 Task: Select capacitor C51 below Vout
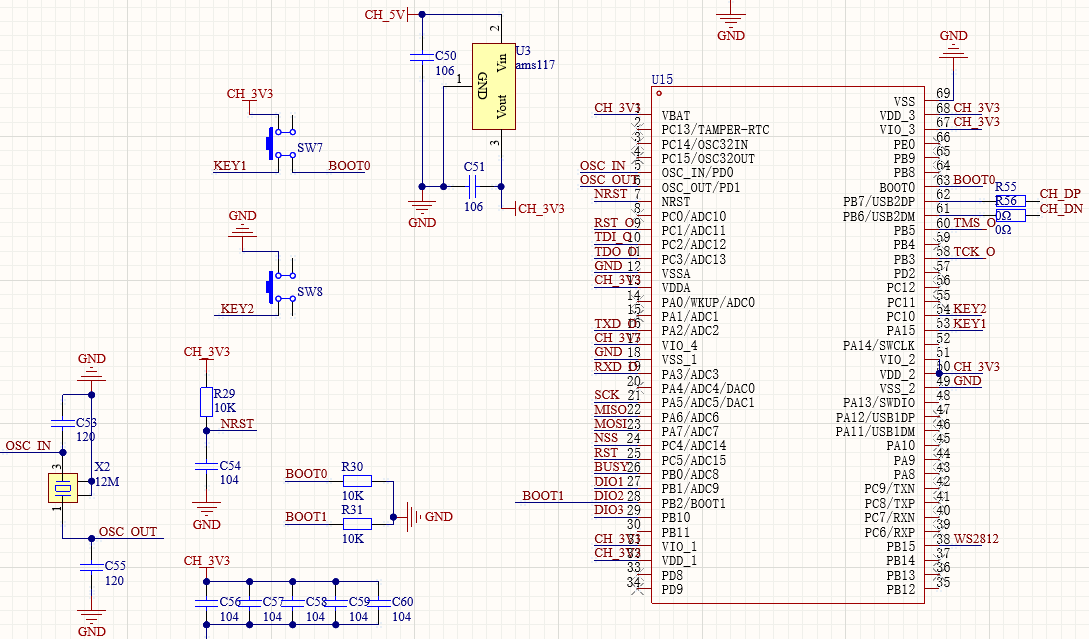point(474,185)
